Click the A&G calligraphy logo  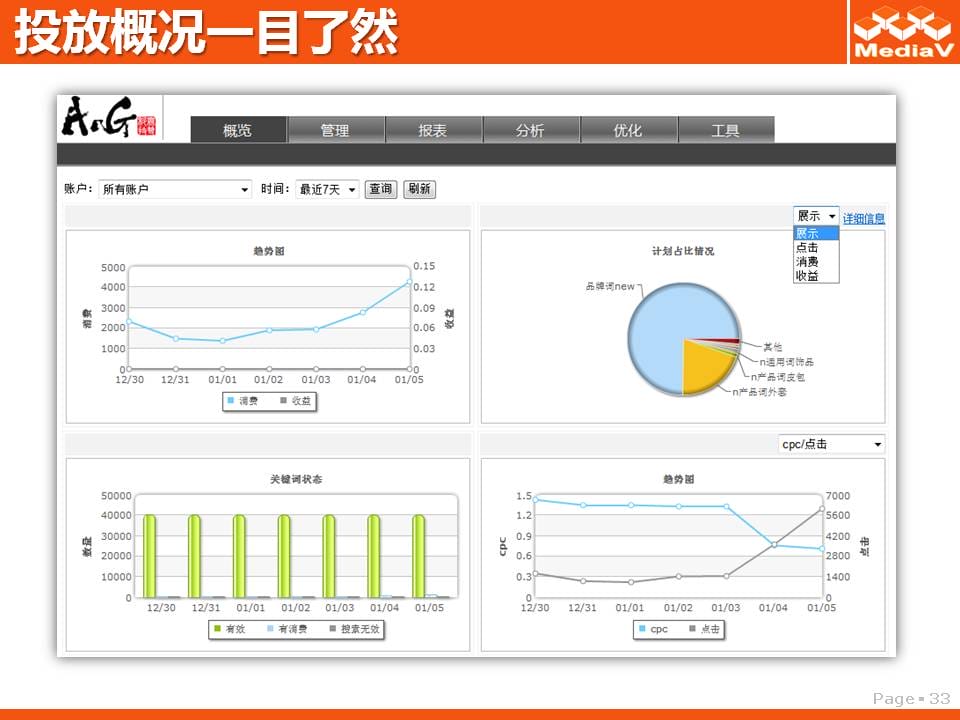pyautogui.click(x=109, y=116)
